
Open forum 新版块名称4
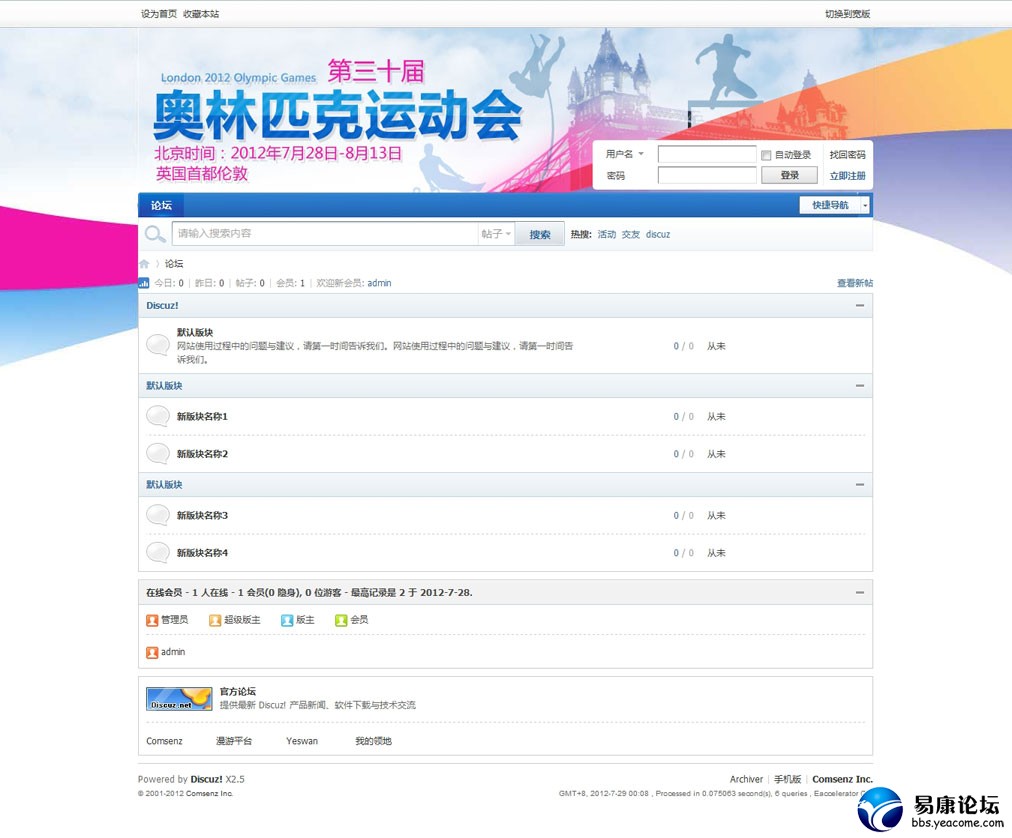click(x=202, y=553)
